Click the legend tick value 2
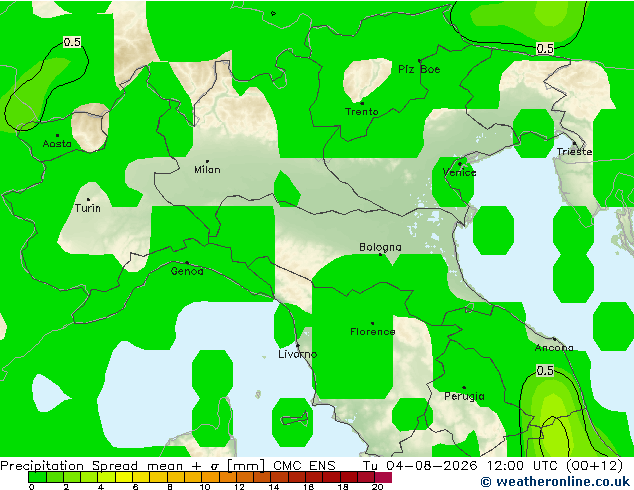Viewport: 634px width, 490px height. coord(66,487)
